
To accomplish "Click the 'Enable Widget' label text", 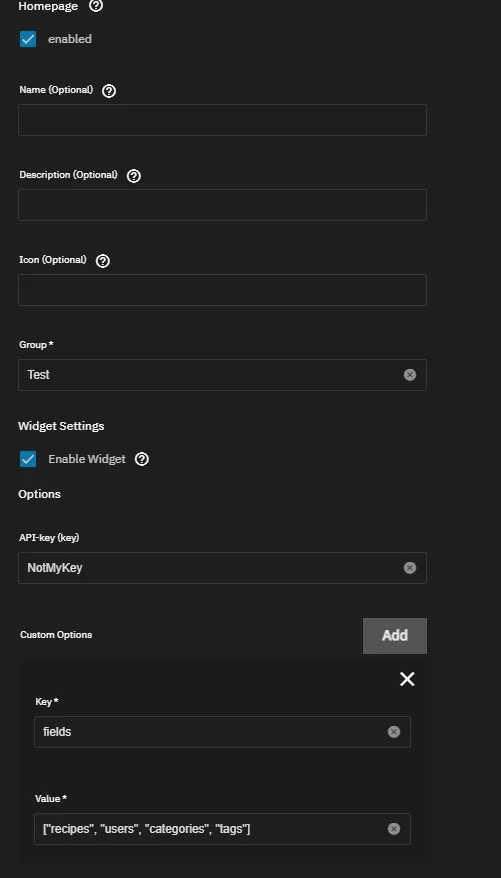I will point(87,459).
